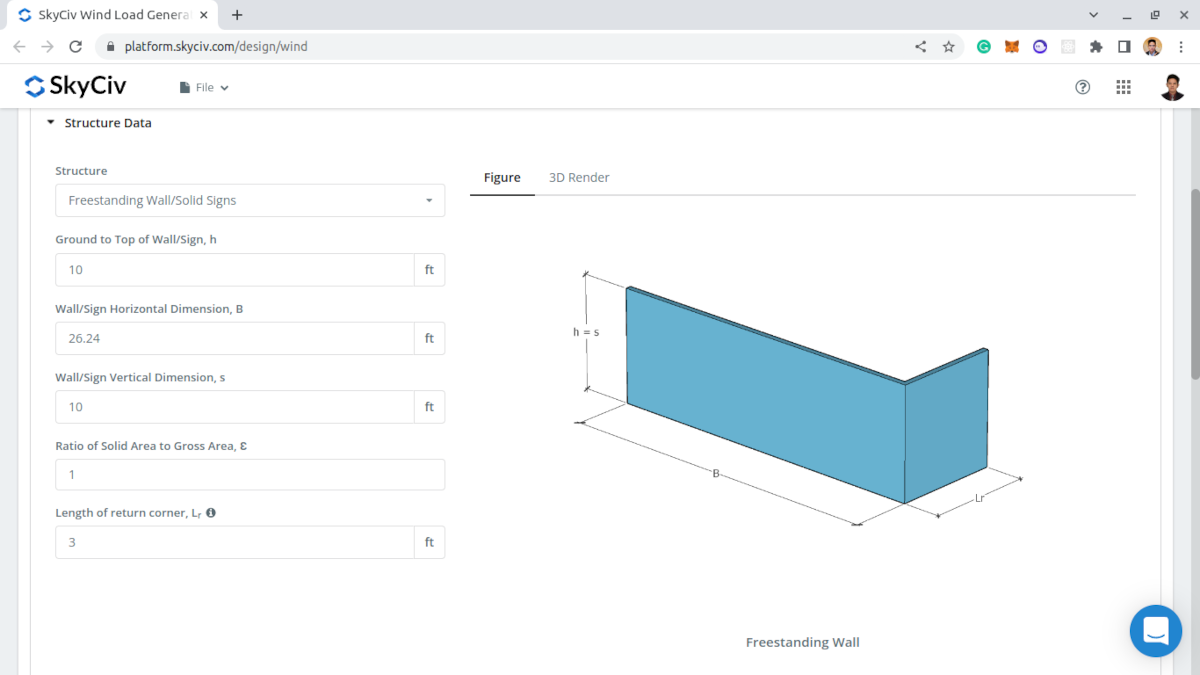Click the browser back arrow
This screenshot has width=1200, height=675.
(x=19, y=46)
